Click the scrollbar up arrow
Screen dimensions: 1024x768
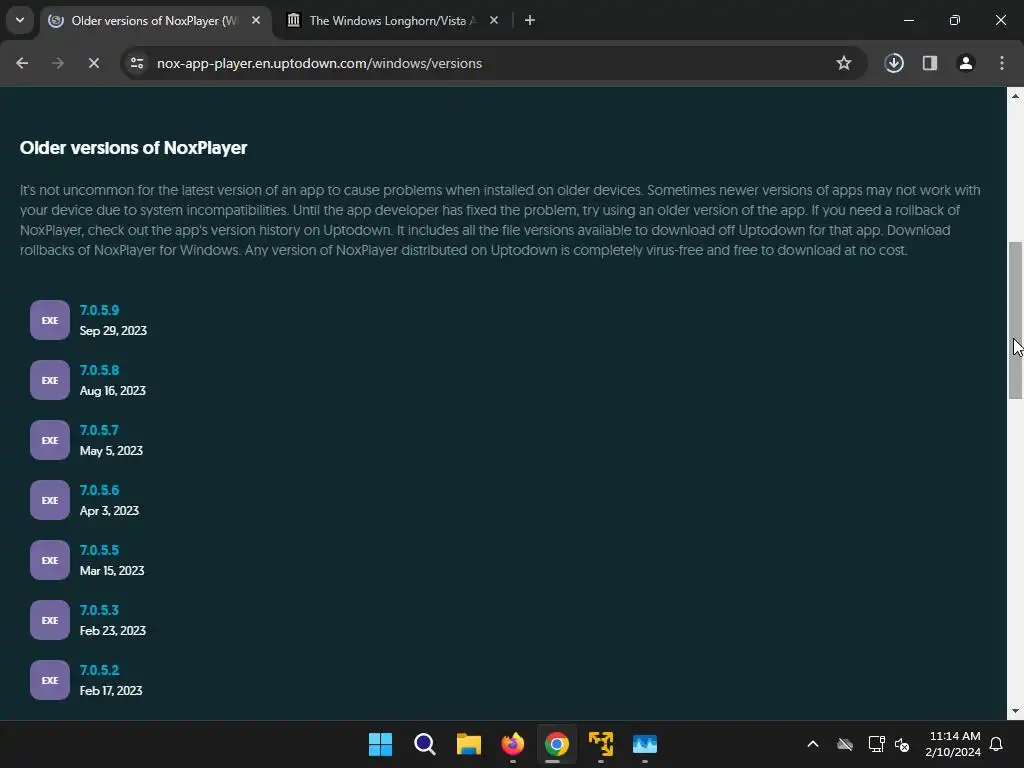point(1015,97)
